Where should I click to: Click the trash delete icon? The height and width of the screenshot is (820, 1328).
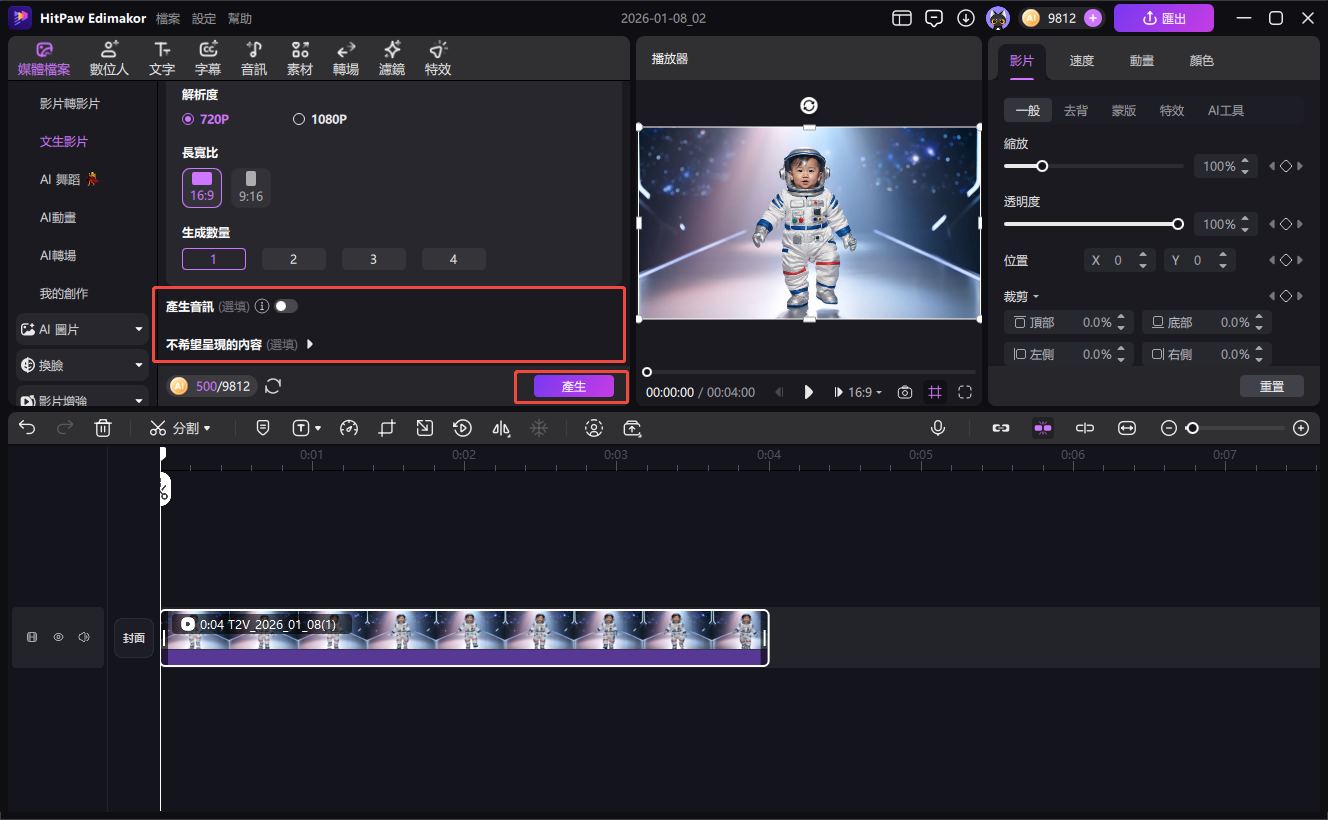[x=103, y=428]
